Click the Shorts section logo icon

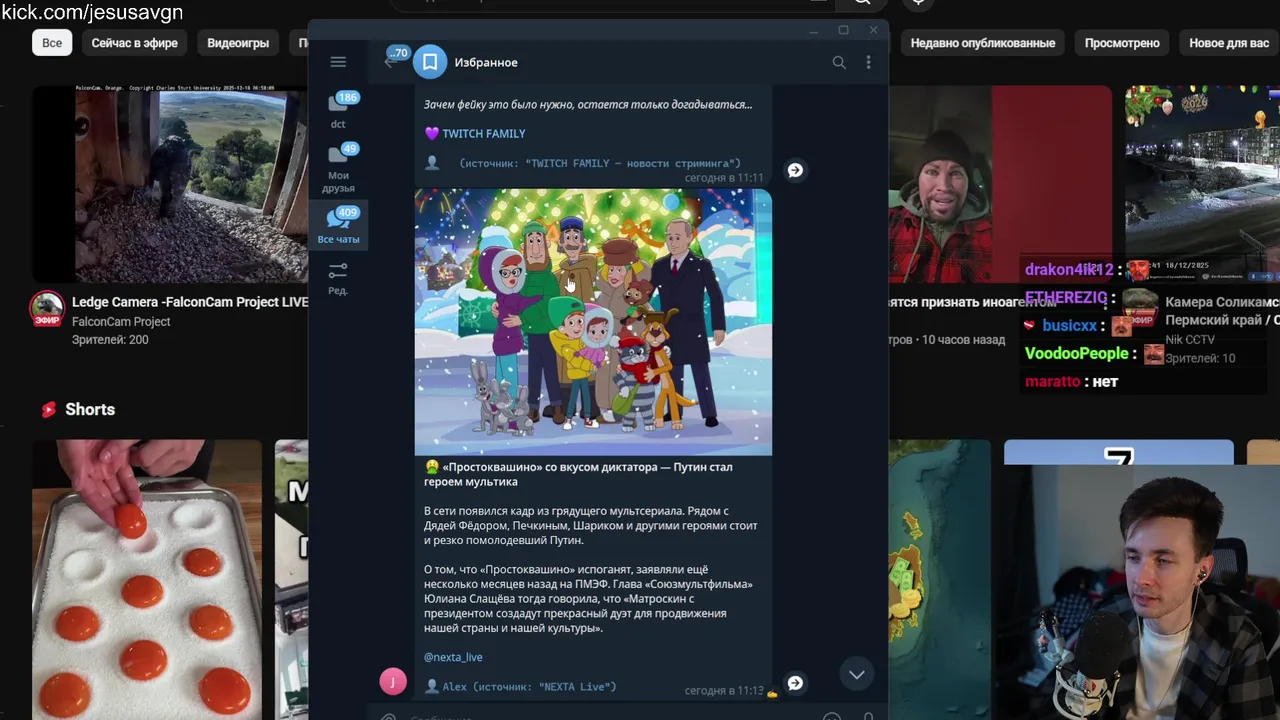(49, 410)
